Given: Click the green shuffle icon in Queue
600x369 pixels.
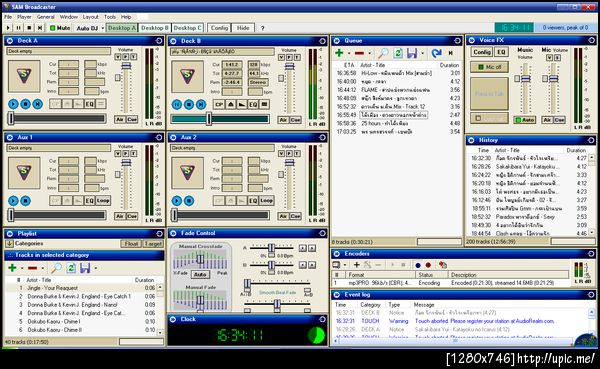Looking at the screenshot, I should click(x=398, y=53).
